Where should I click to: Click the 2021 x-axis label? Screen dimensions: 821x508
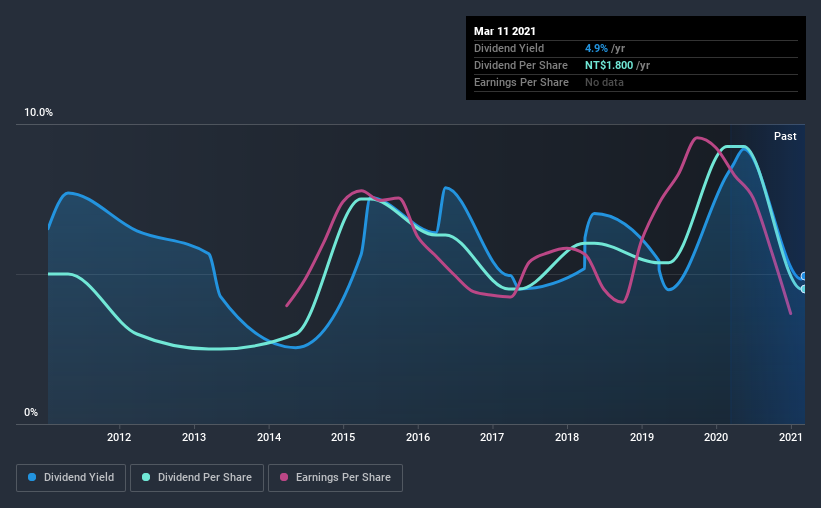pos(791,437)
